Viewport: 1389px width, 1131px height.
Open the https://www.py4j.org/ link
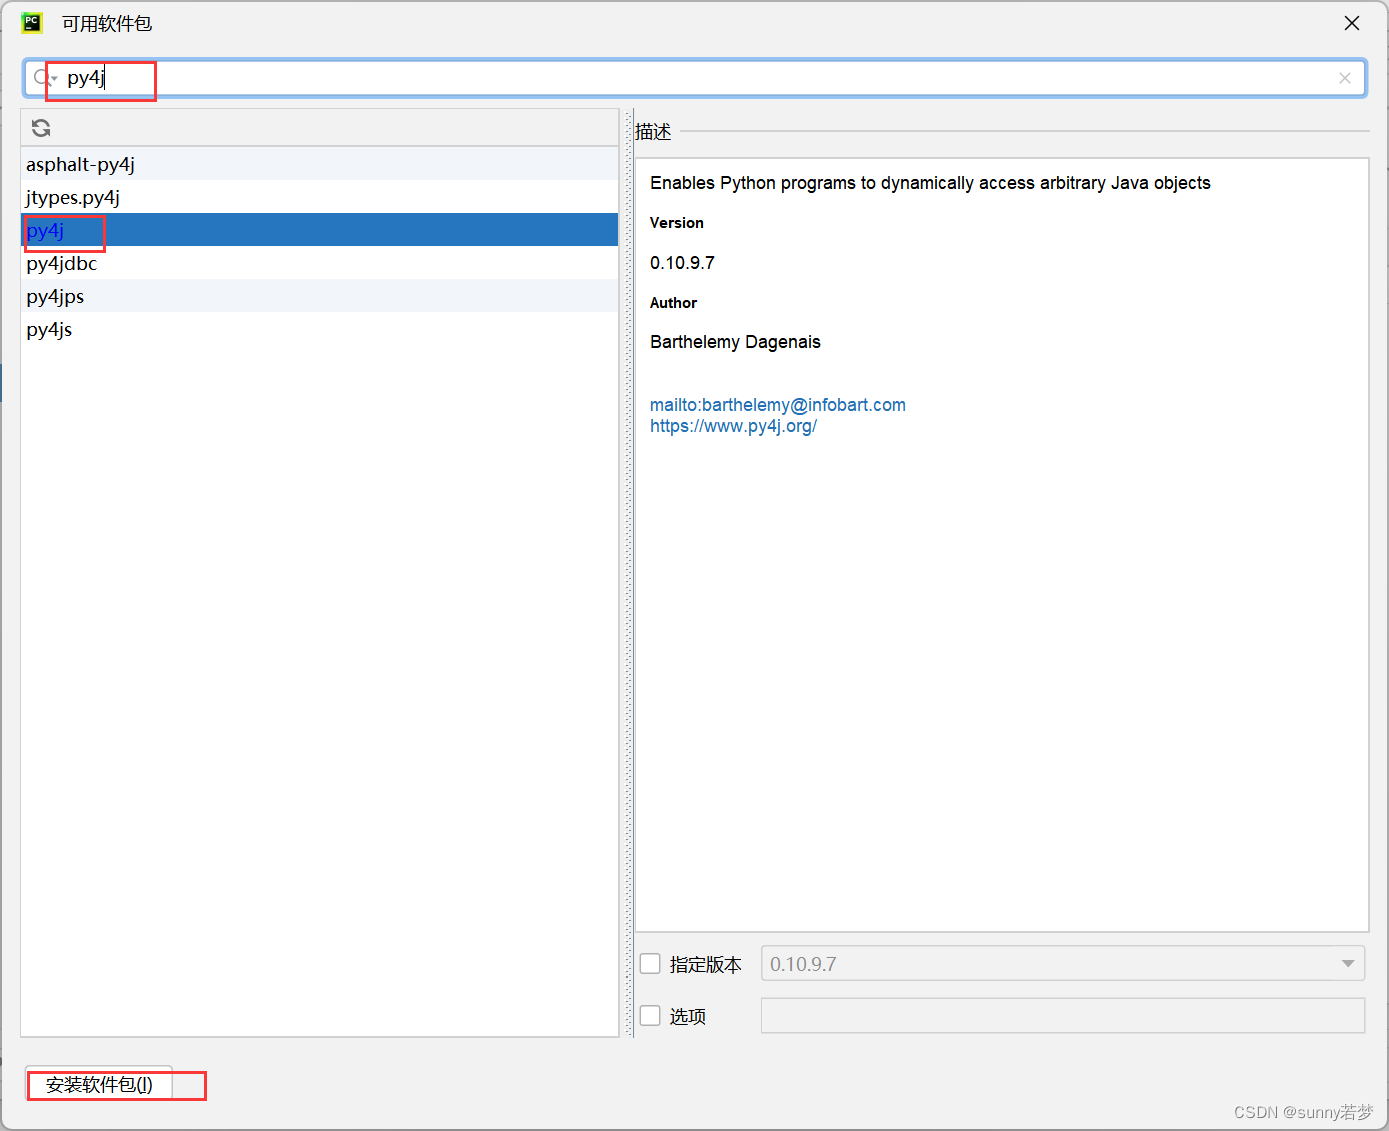tap(733, 426)
